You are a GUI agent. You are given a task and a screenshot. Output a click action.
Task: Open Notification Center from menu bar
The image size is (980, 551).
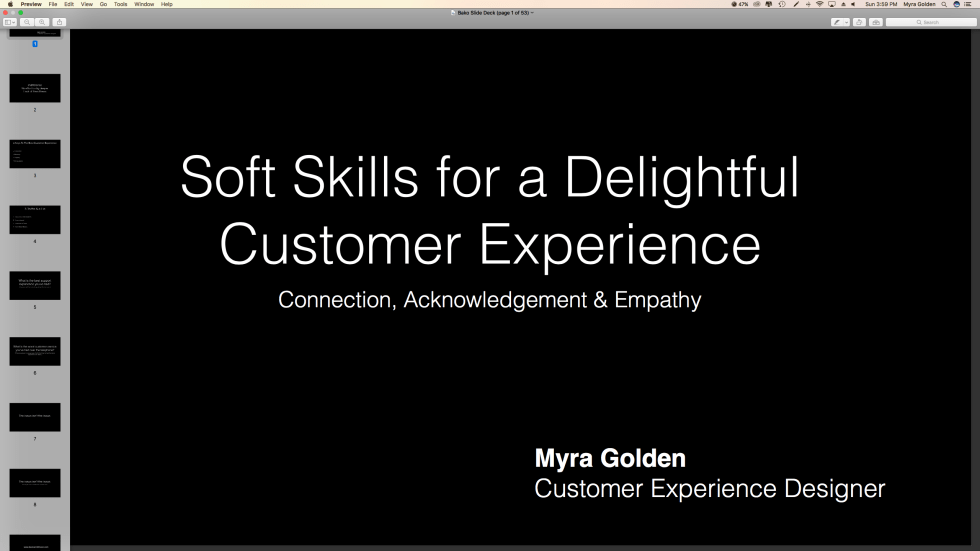pos(971,4)
